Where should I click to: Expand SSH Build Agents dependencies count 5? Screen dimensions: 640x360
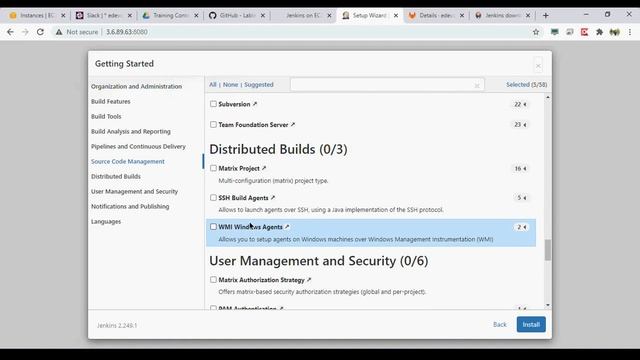click(522, 198)
